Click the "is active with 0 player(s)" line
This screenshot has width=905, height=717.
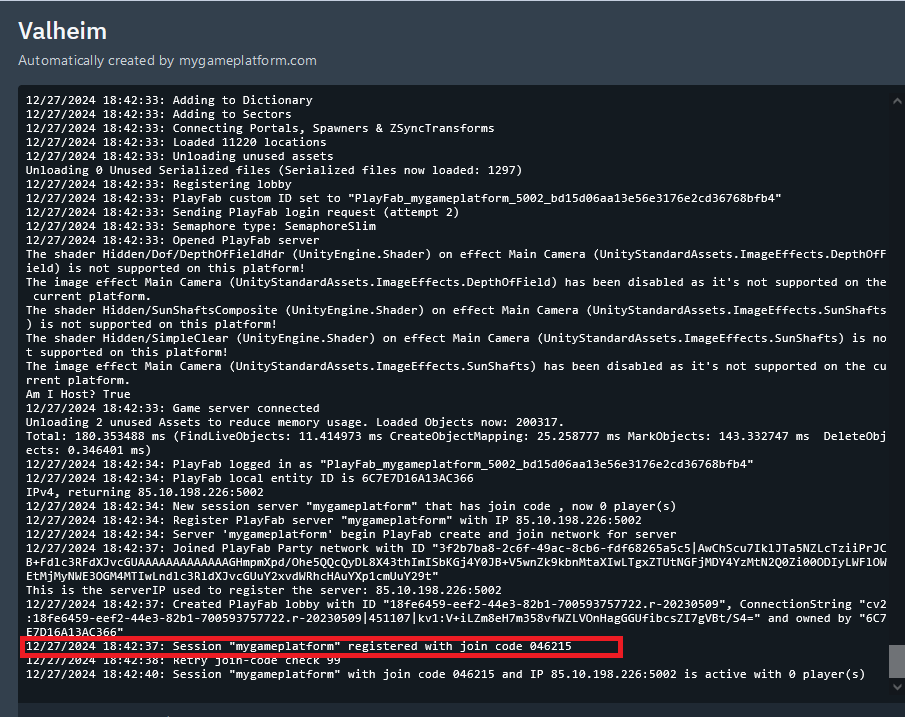[x=446, y=674]
